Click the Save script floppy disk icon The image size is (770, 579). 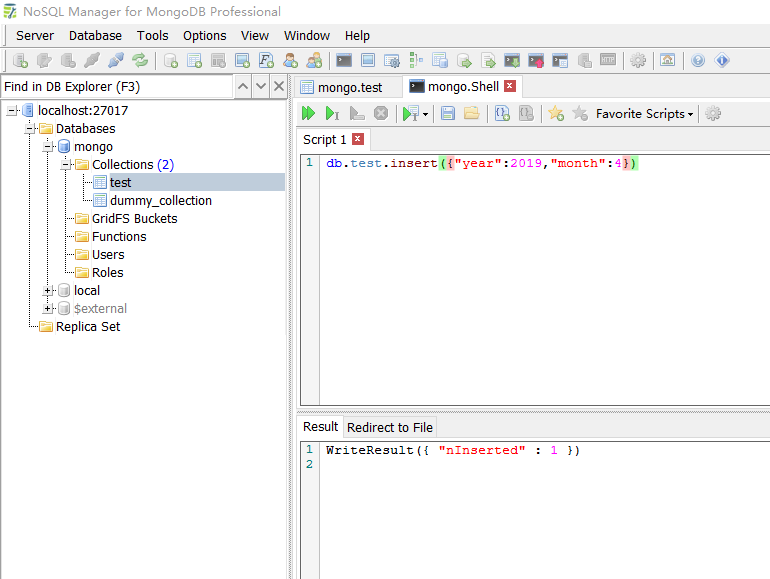click(447, 113)
